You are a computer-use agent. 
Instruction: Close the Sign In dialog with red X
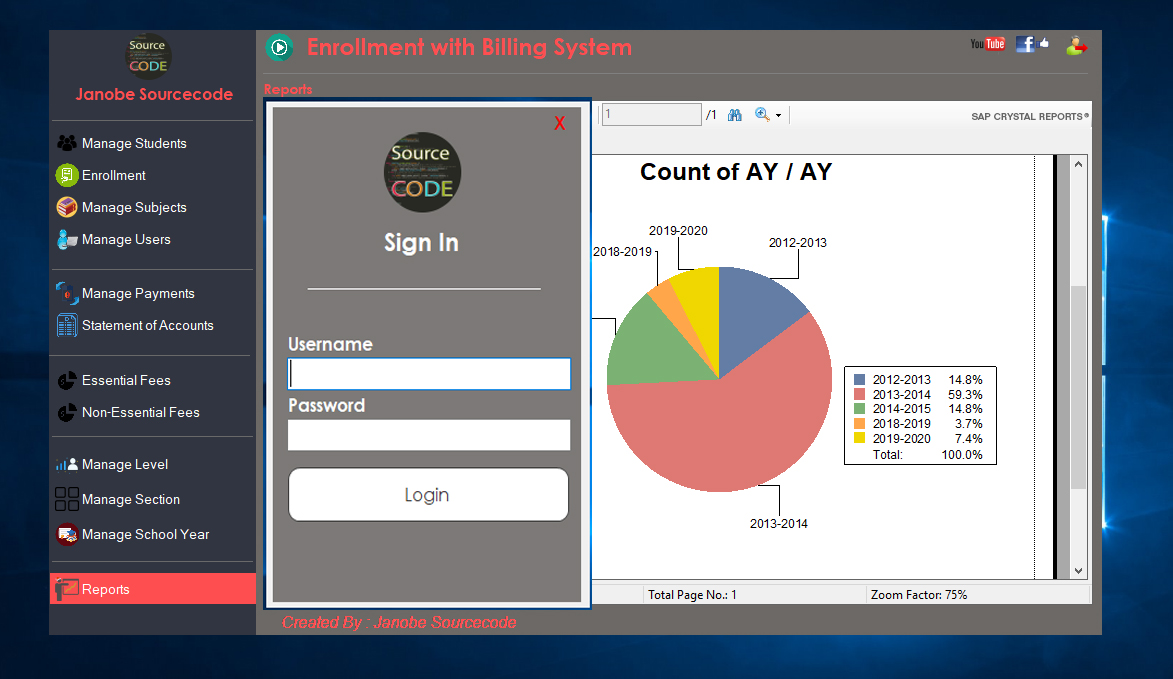[x=560, y=123]
